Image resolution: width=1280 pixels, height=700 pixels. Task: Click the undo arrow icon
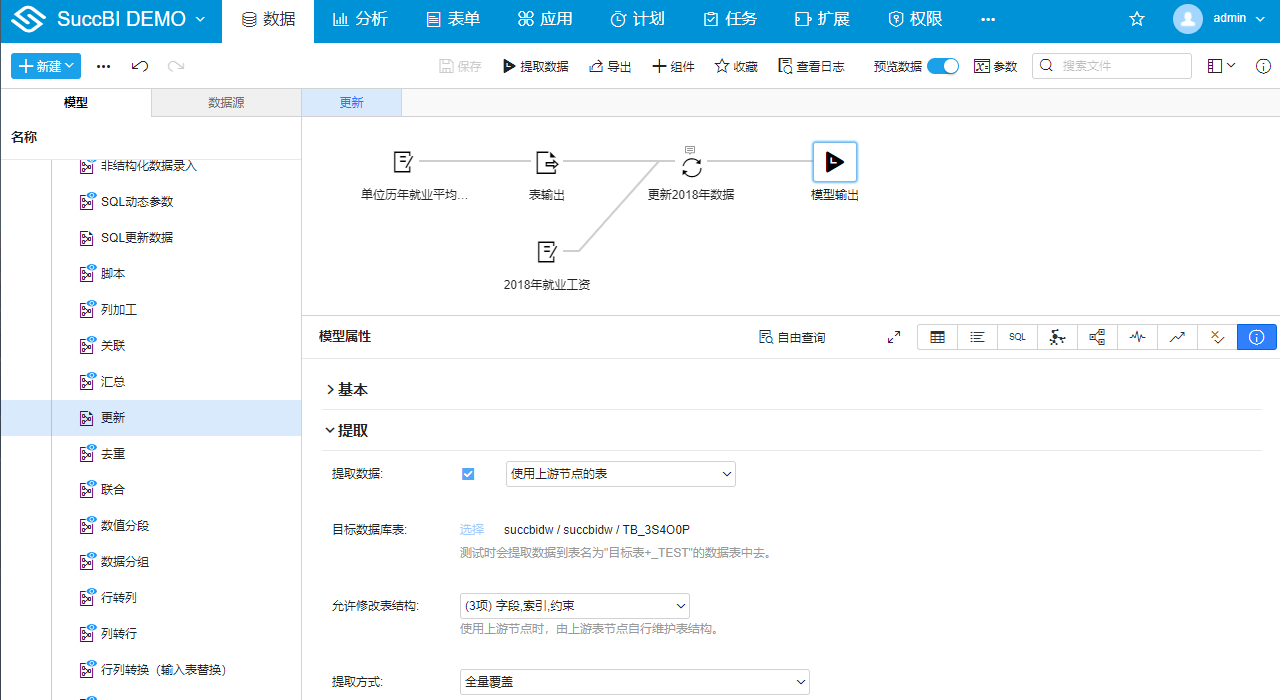(x=140, y=66)
